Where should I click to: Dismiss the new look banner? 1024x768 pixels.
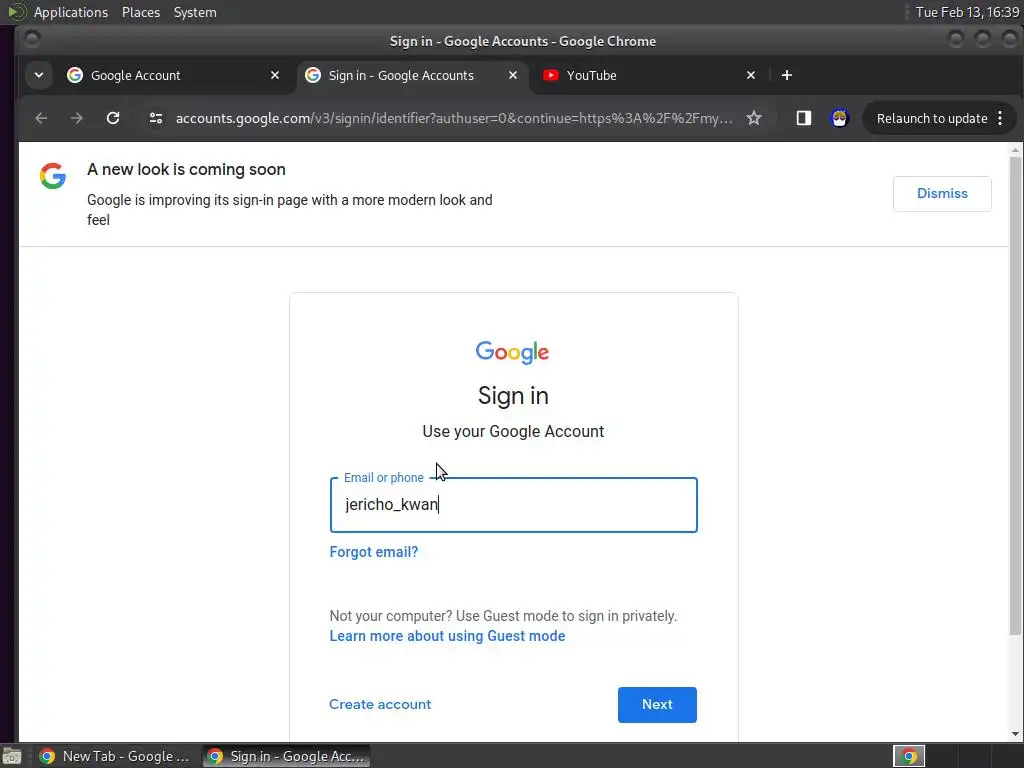[942, 193]
